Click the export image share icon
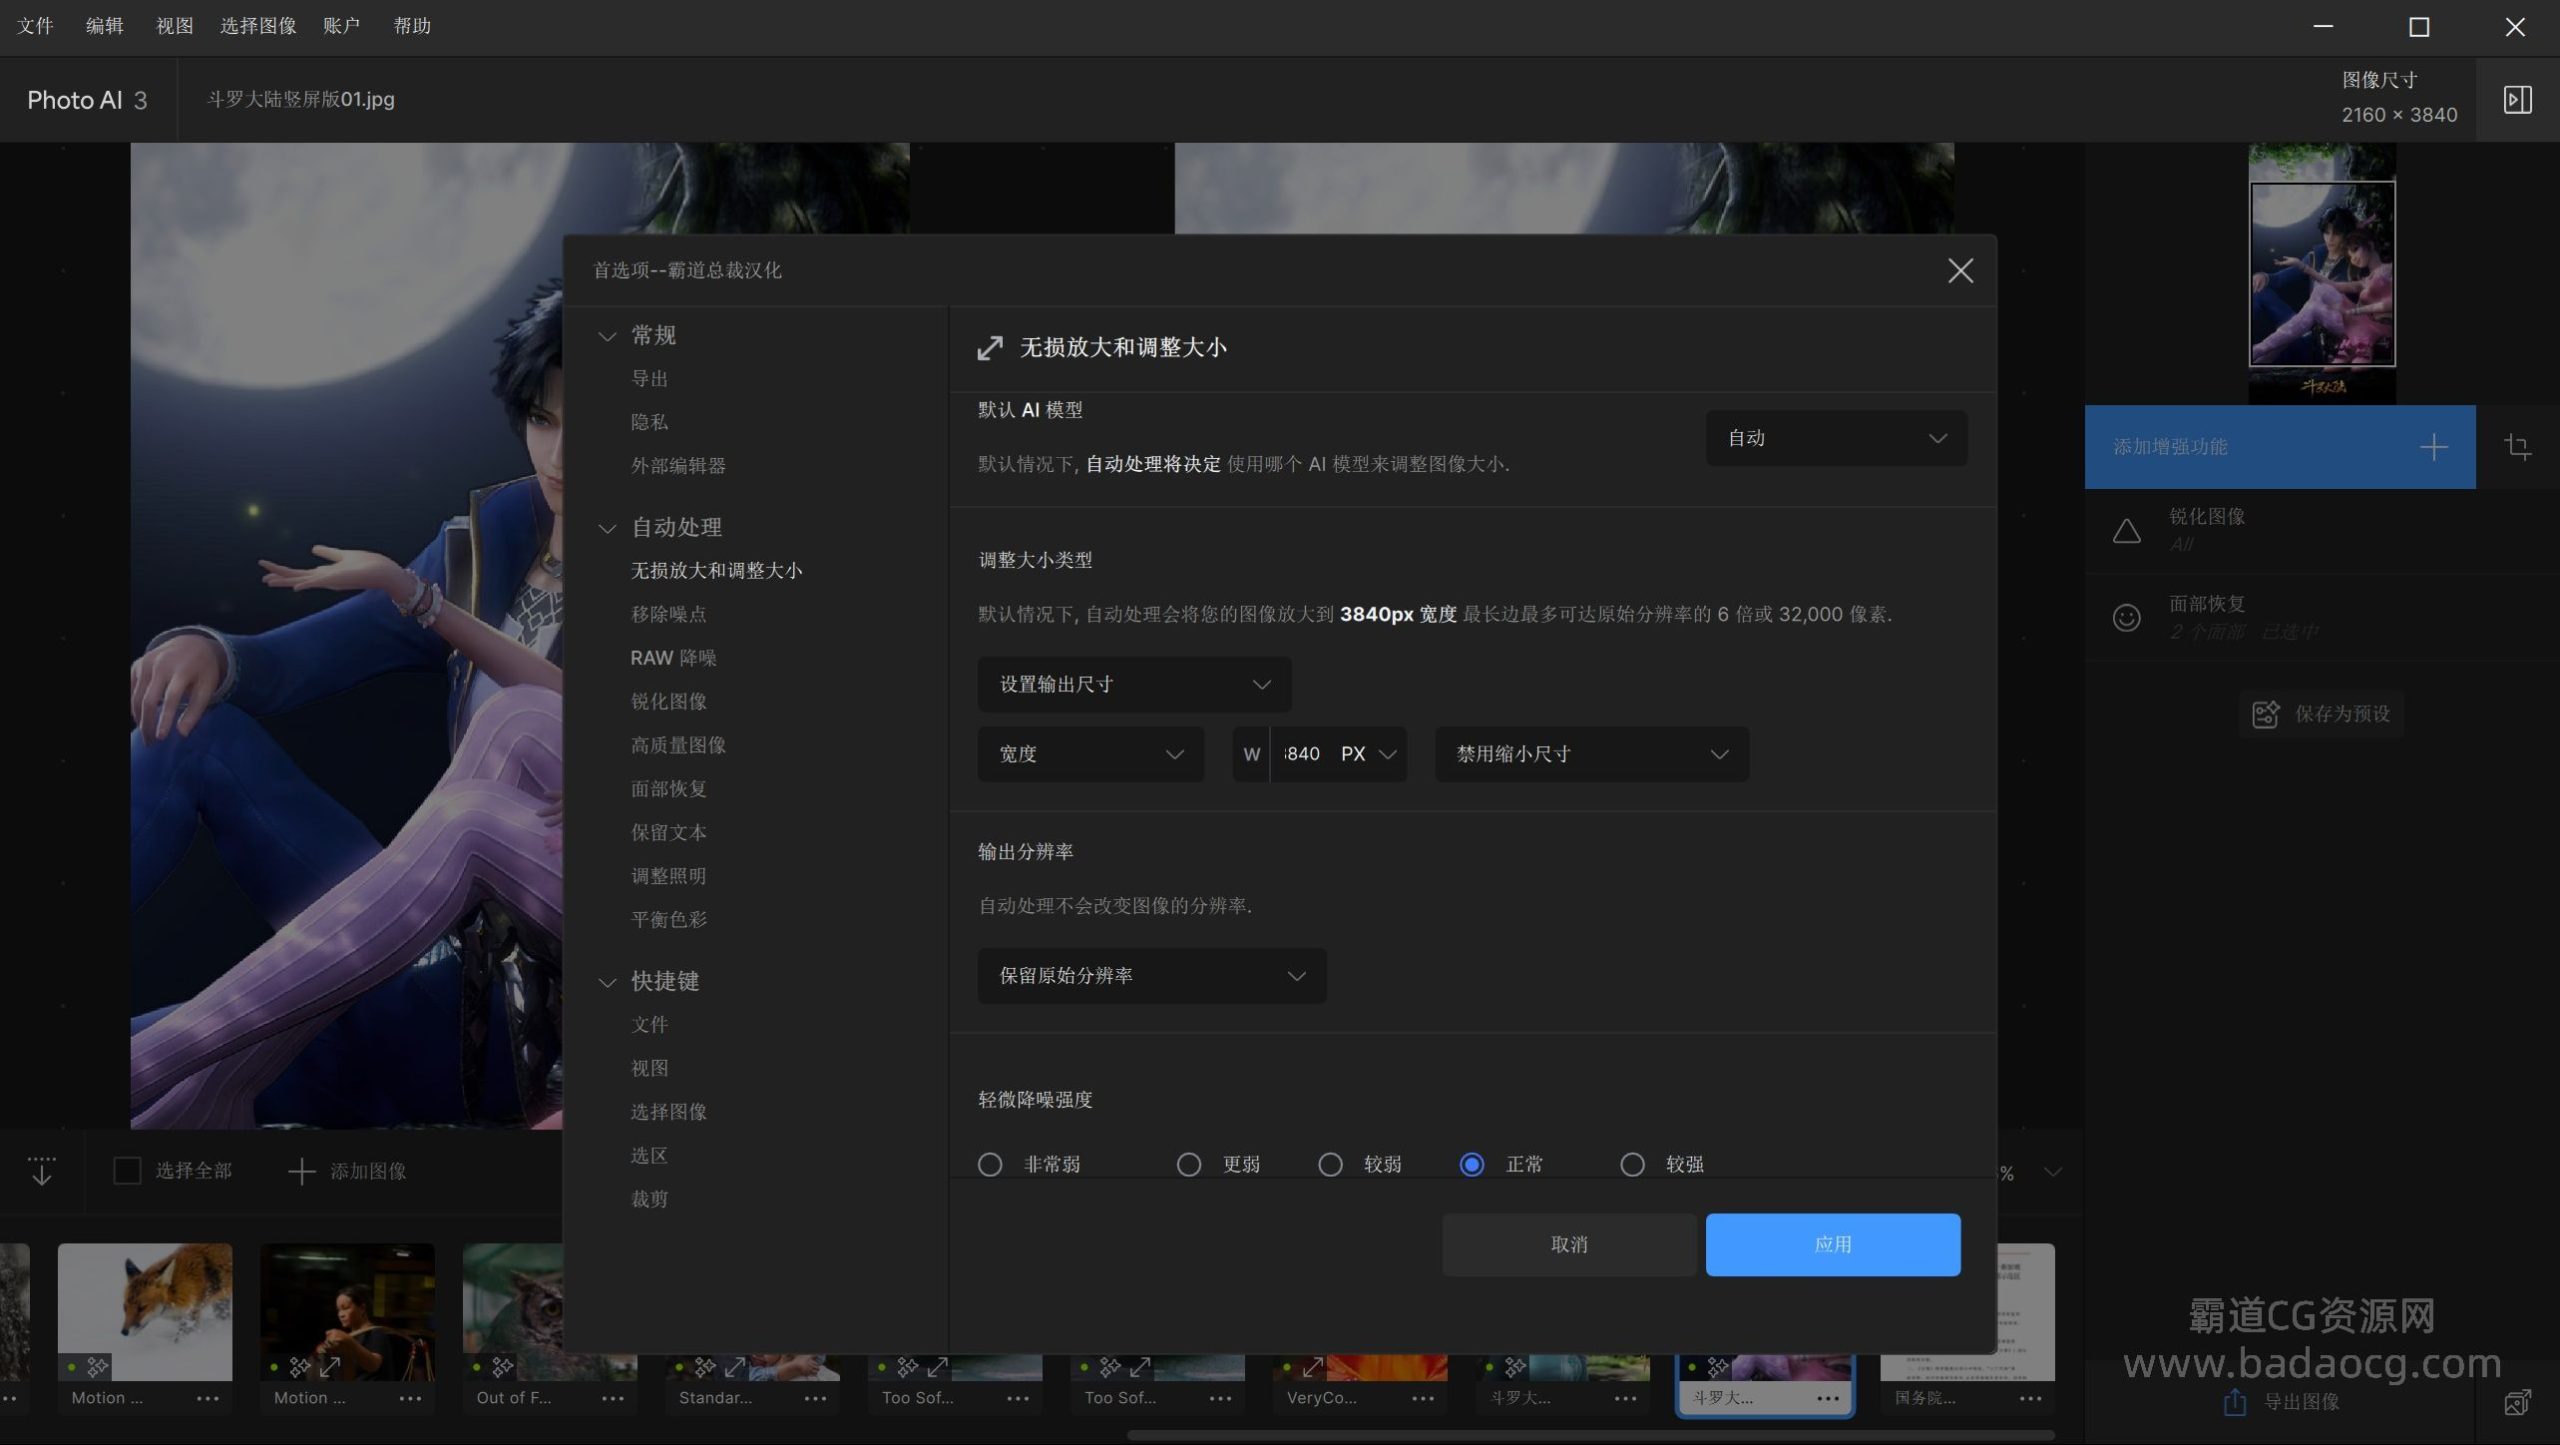Image resolution: width=2560 pixels, height=1445 pixels. click(2234, 1402)
